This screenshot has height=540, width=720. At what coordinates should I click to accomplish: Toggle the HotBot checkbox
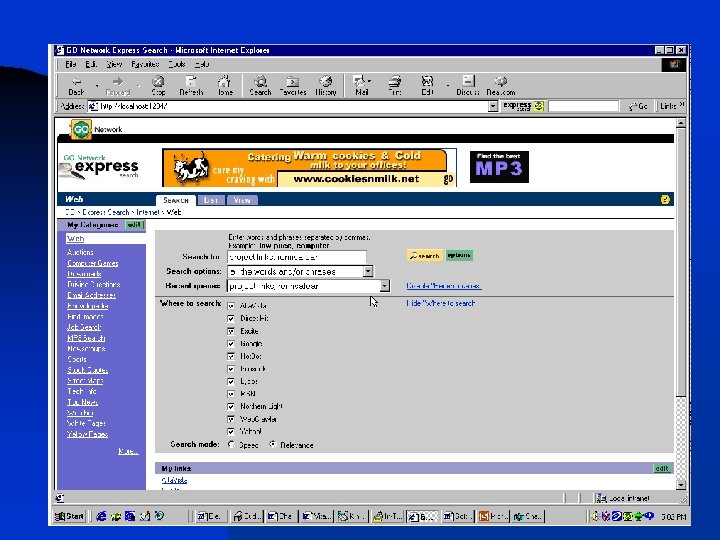[231, 356]
